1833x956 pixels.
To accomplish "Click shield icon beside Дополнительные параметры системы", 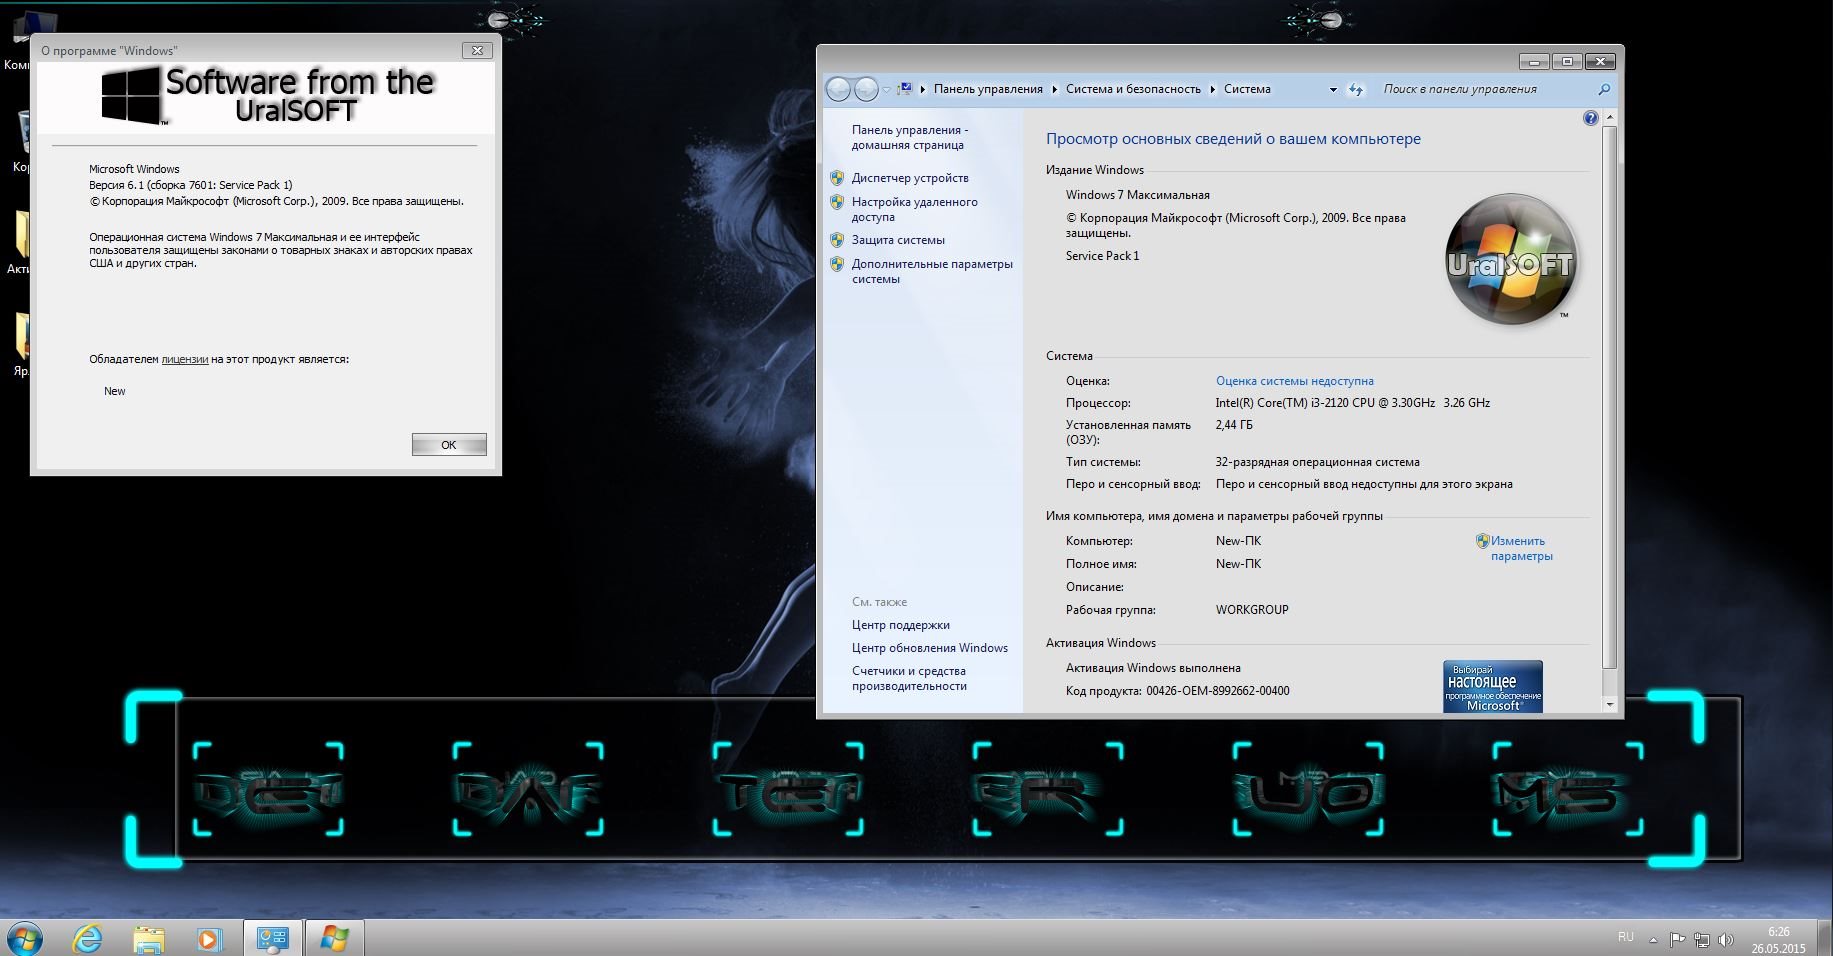I will (837, 264).
